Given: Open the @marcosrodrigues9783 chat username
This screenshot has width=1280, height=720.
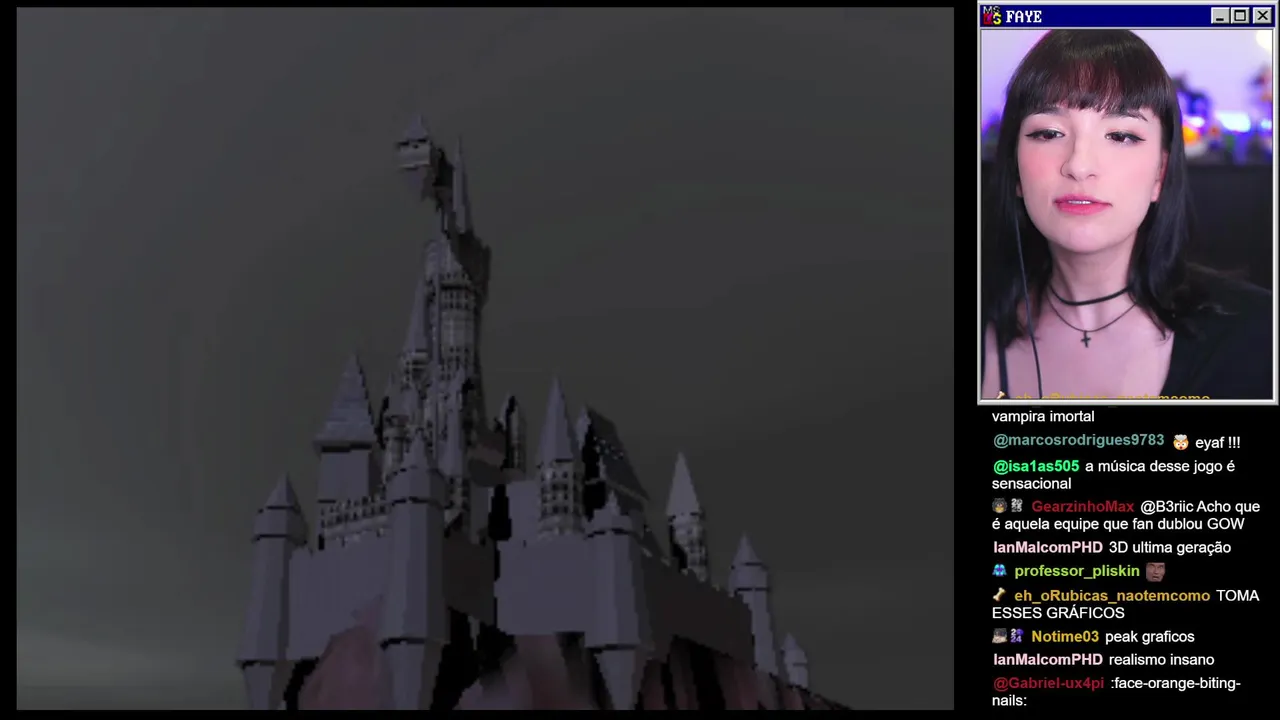Looking at the screenshot, I should tap(1078, 440).
